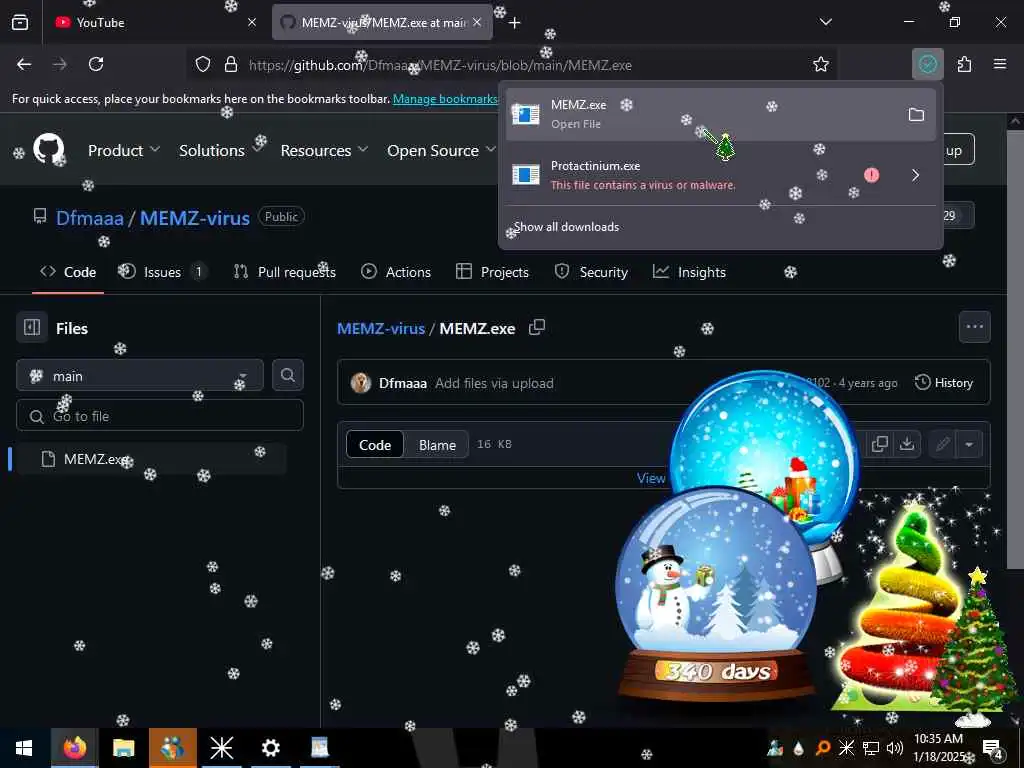This screenshot has width=1024, height=768.
Task: Copy file path next to MEMZ.exe
Action: (537, 327)
